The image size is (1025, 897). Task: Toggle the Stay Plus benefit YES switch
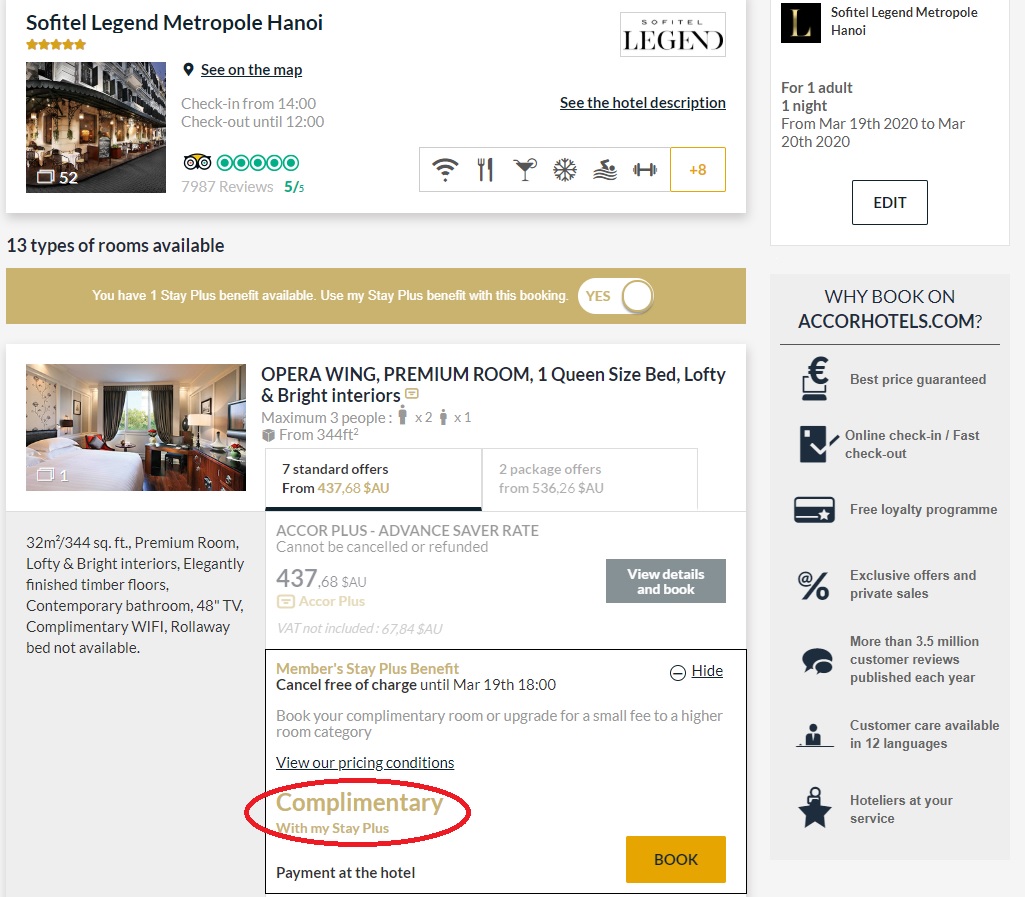coord(616,296)
